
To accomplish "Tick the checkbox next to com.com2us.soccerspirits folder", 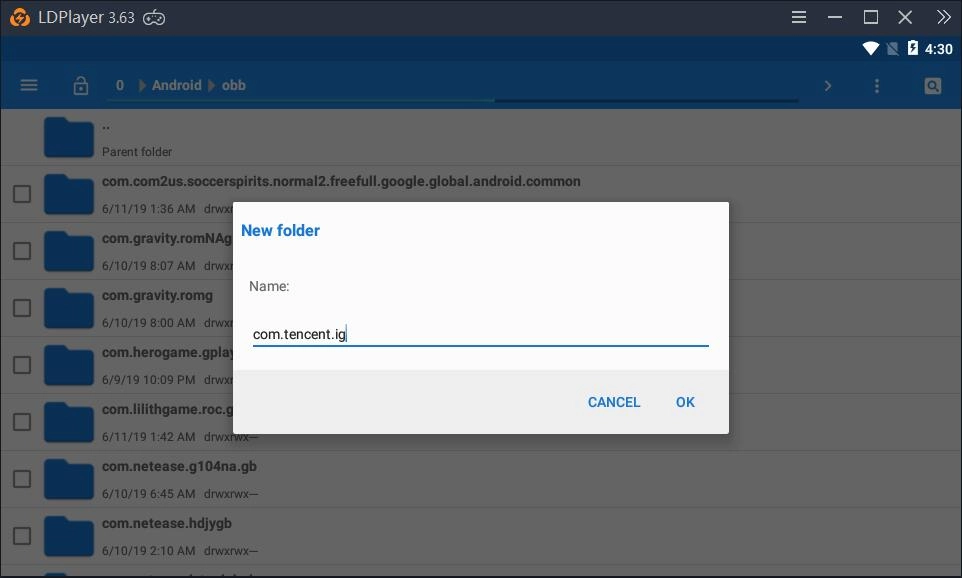I will (21, 194).
